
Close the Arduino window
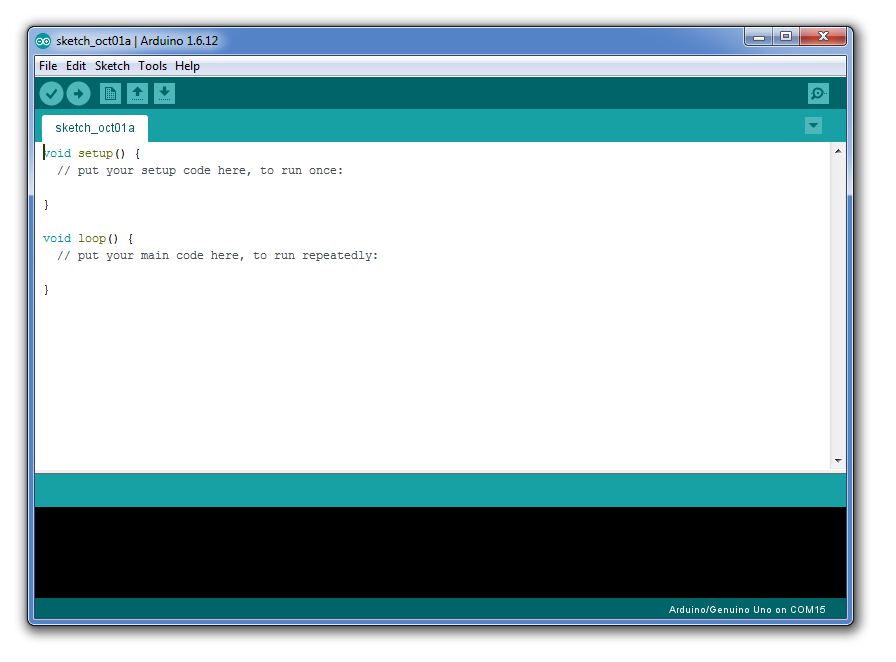pyautogui.click(x=823, y=37)
